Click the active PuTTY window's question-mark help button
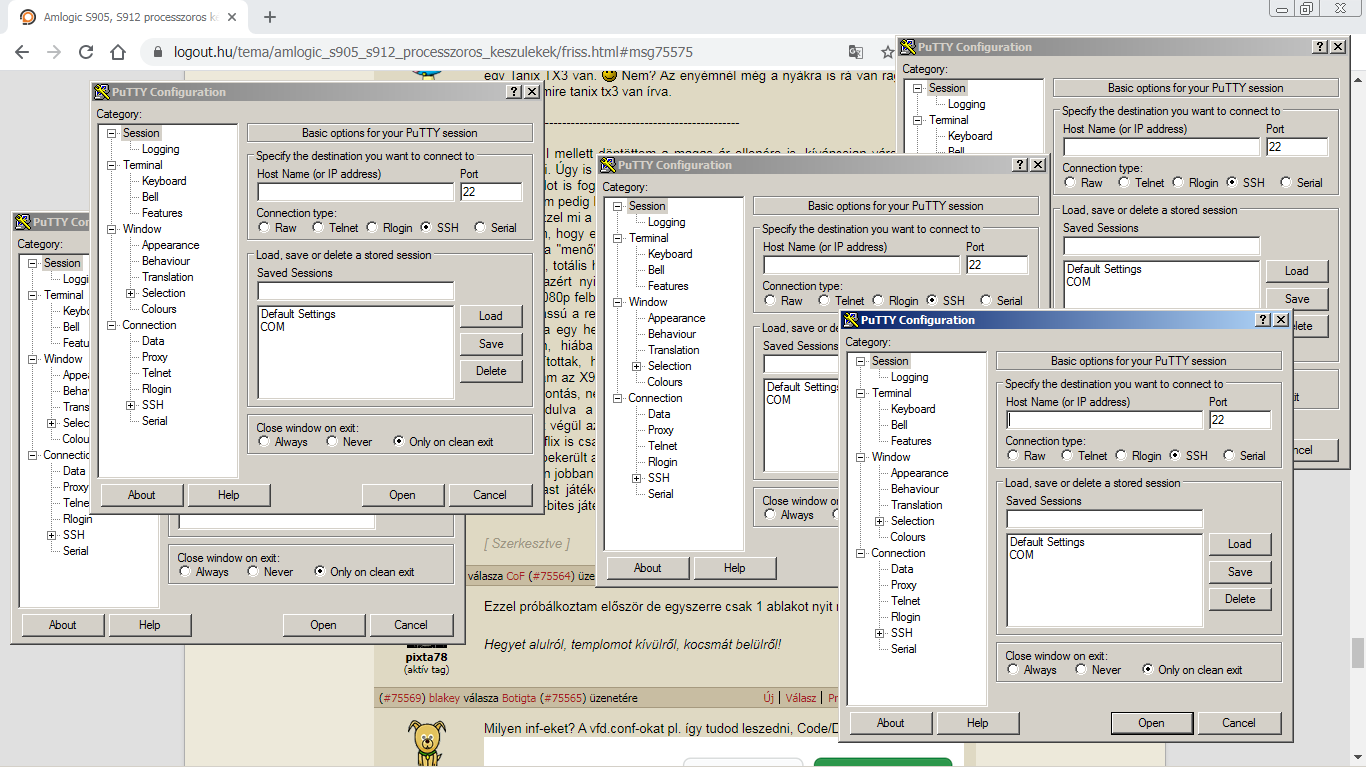The image size is (1366, 768). pyautogui.click(x=1263, y=320)
